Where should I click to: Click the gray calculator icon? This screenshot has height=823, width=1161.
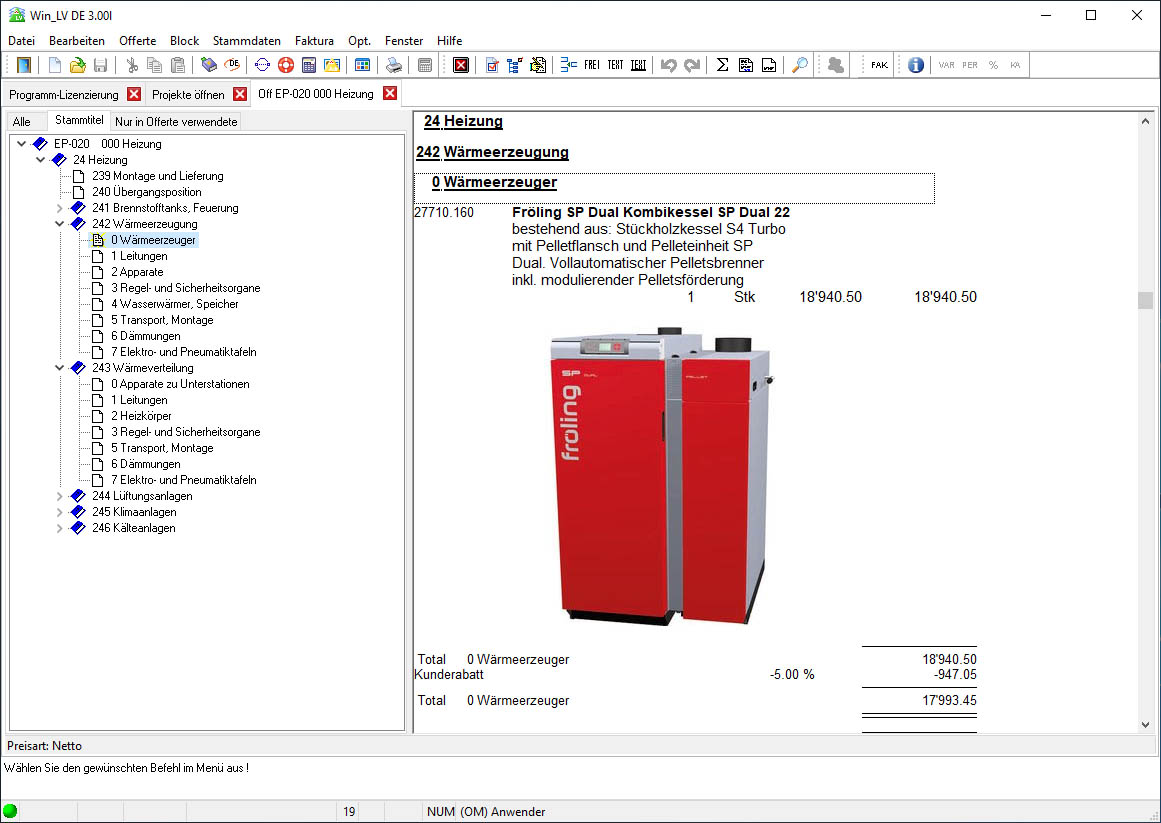[x=425, y=65]
